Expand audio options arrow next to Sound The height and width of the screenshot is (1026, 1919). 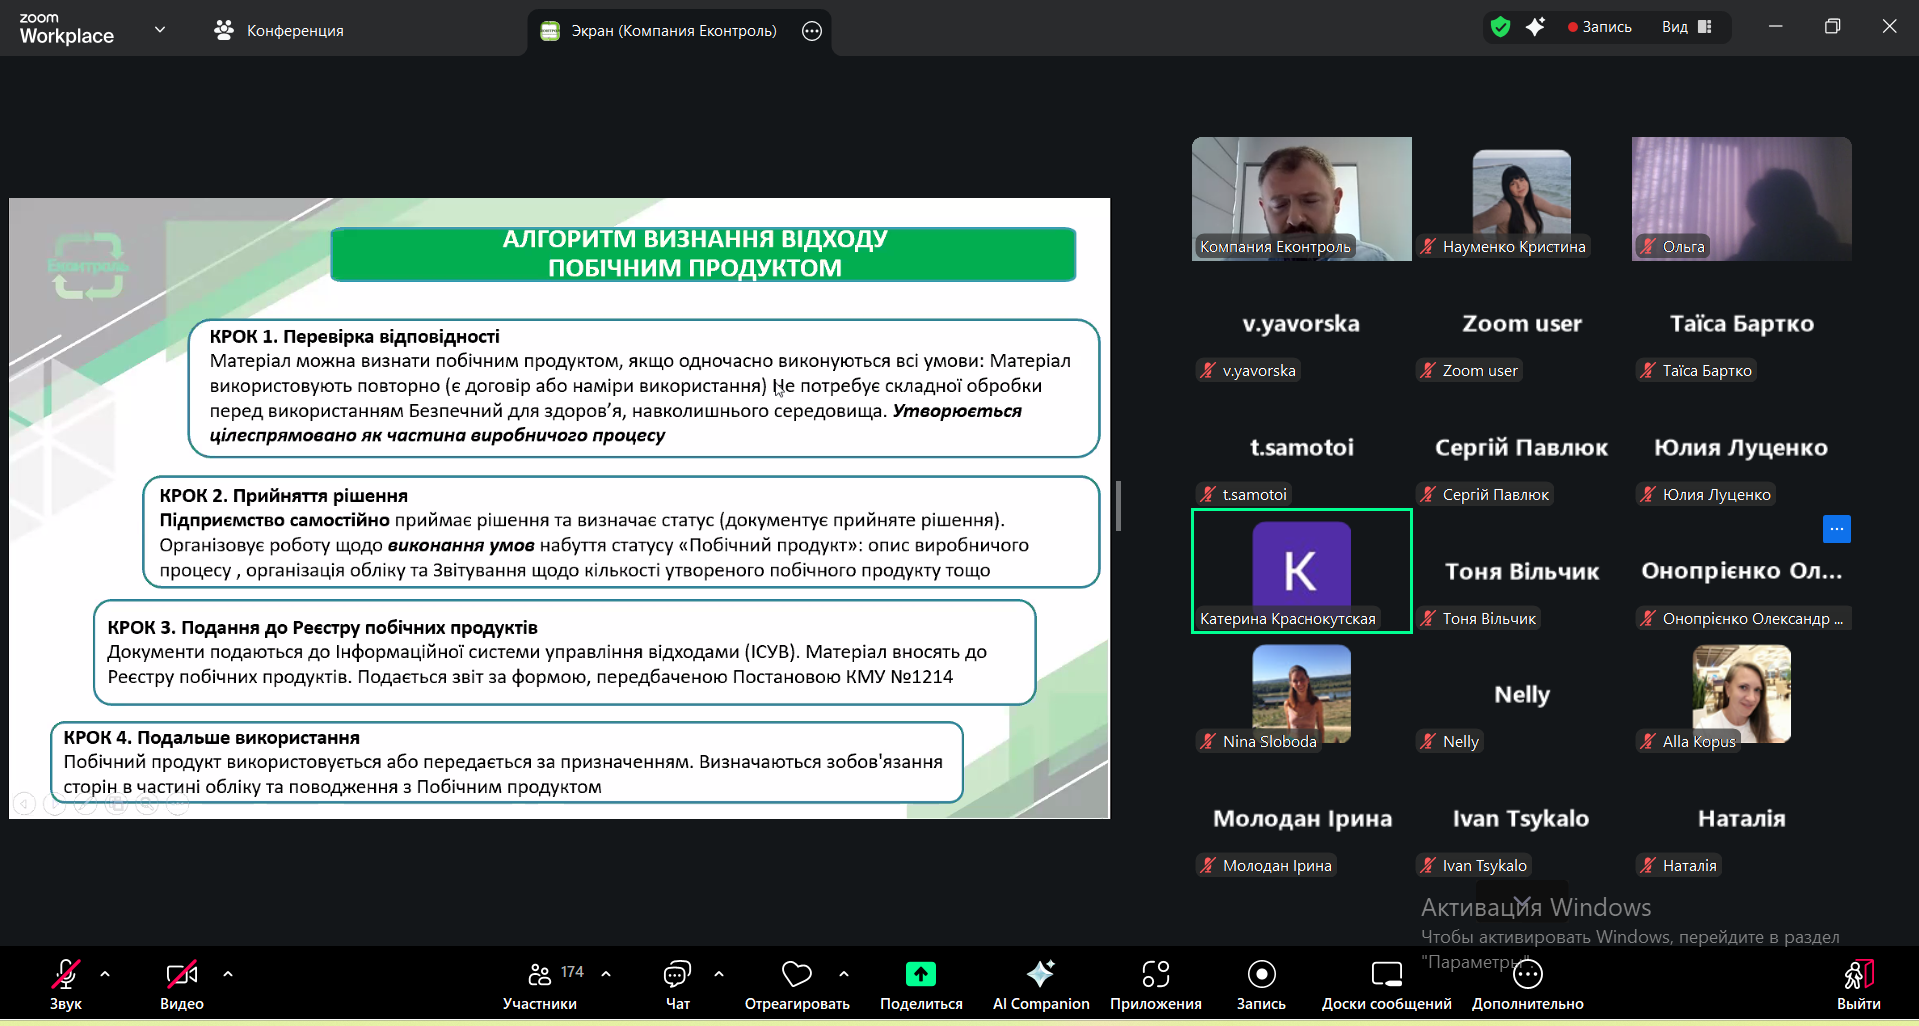click(x=105, y=973)
